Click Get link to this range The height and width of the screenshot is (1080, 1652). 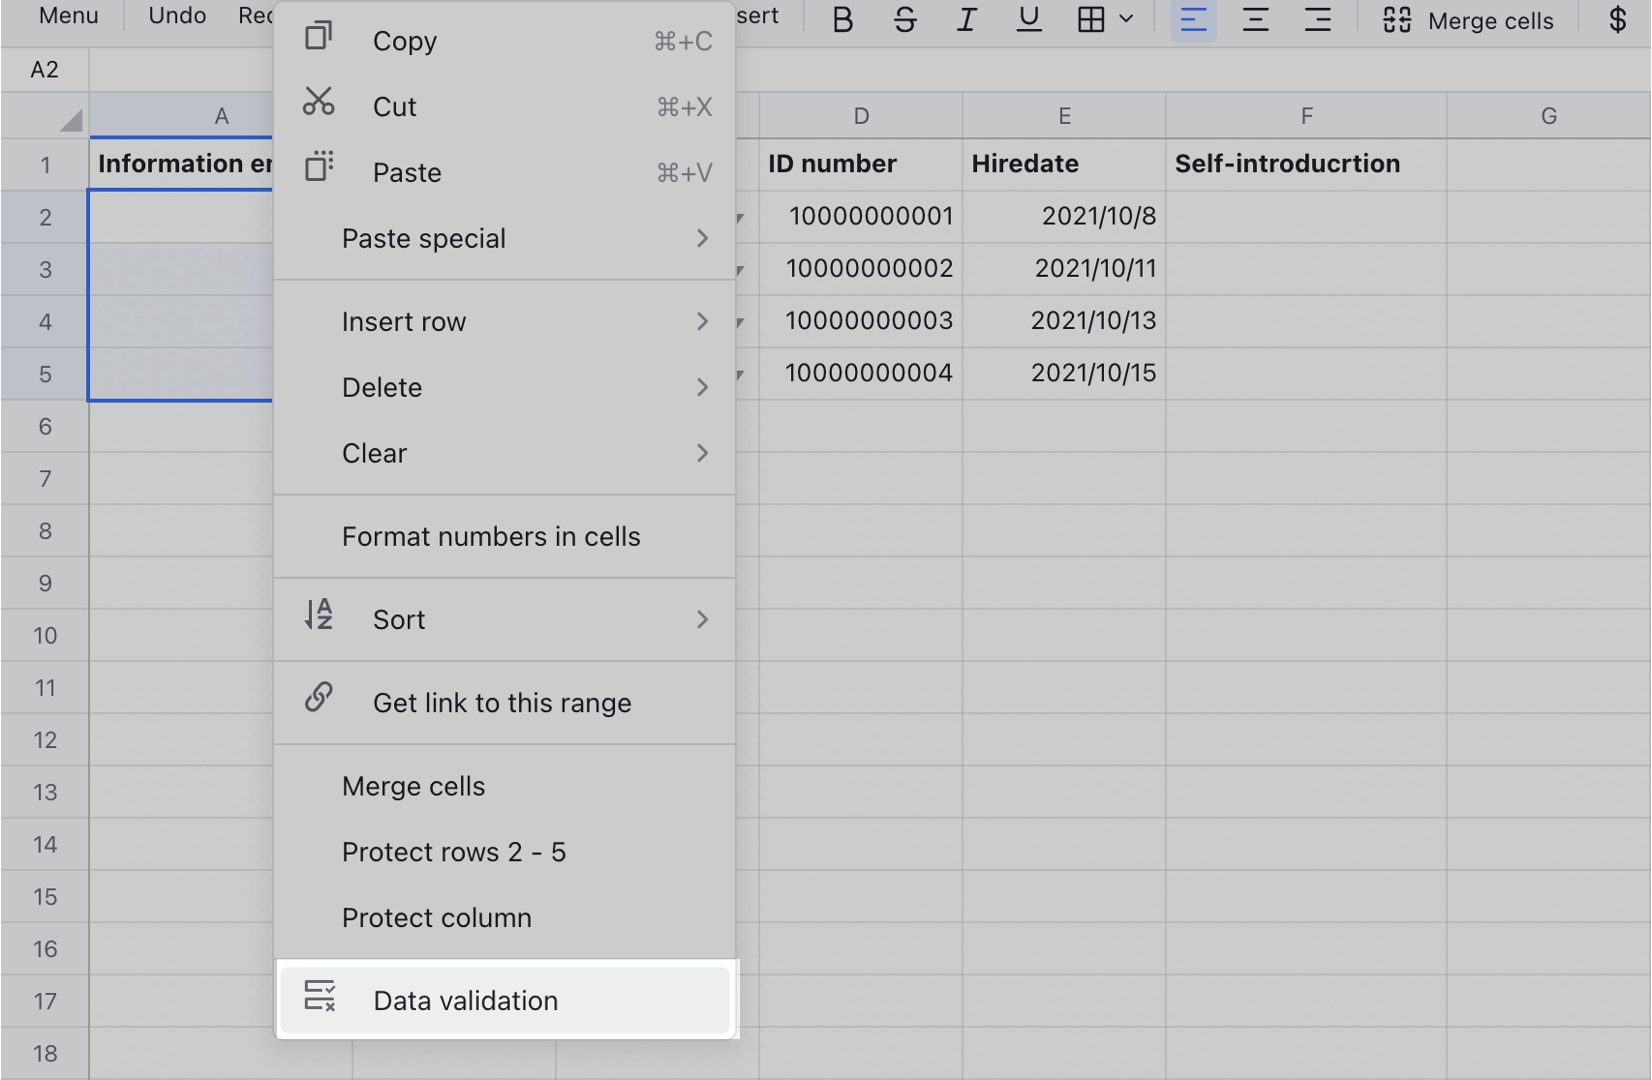coord(501,702)
